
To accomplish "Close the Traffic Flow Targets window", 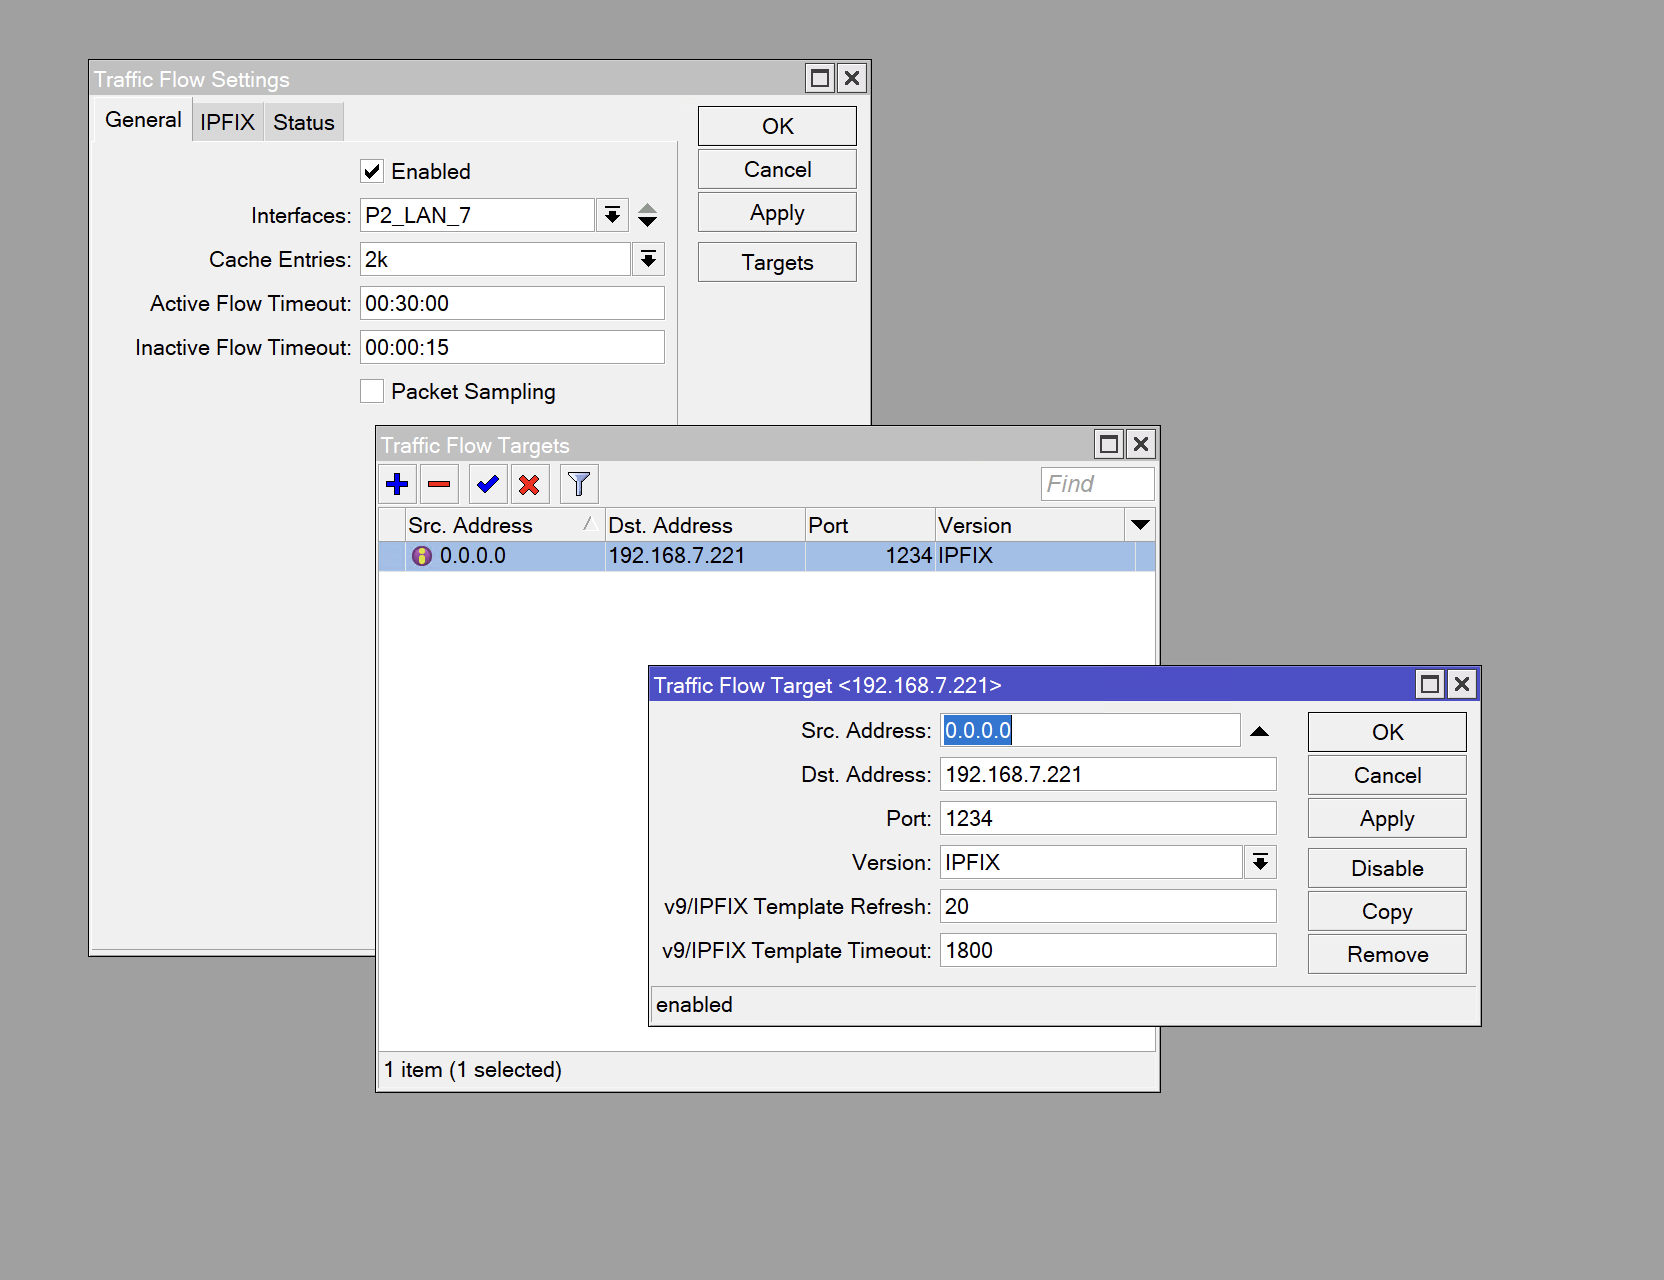I will click(1141, 444).
